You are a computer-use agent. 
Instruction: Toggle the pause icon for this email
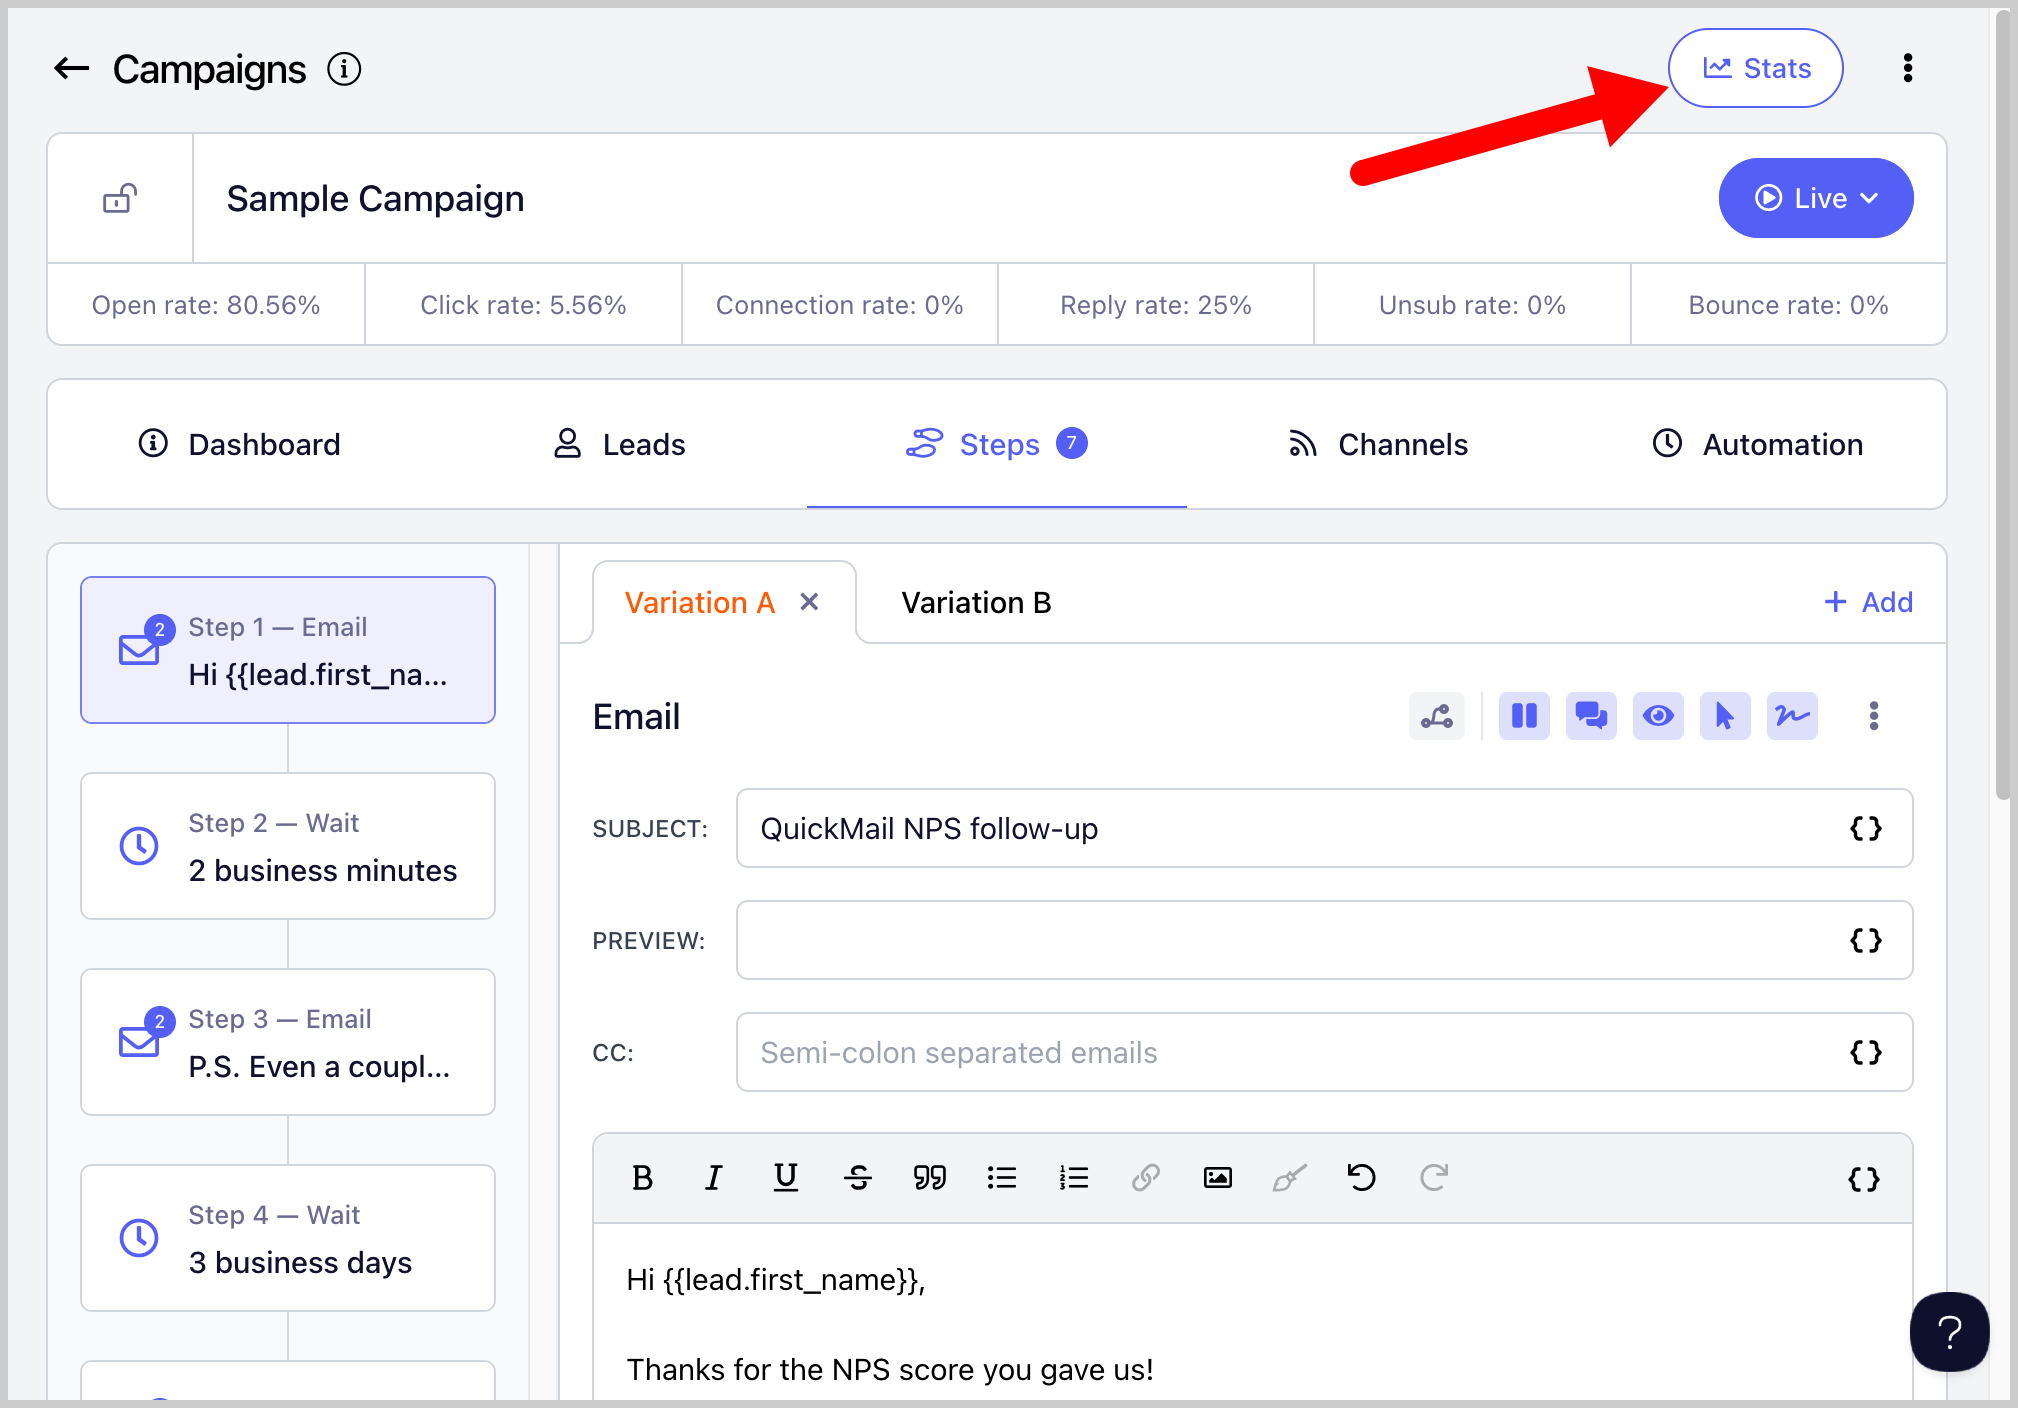[1524, 716]
